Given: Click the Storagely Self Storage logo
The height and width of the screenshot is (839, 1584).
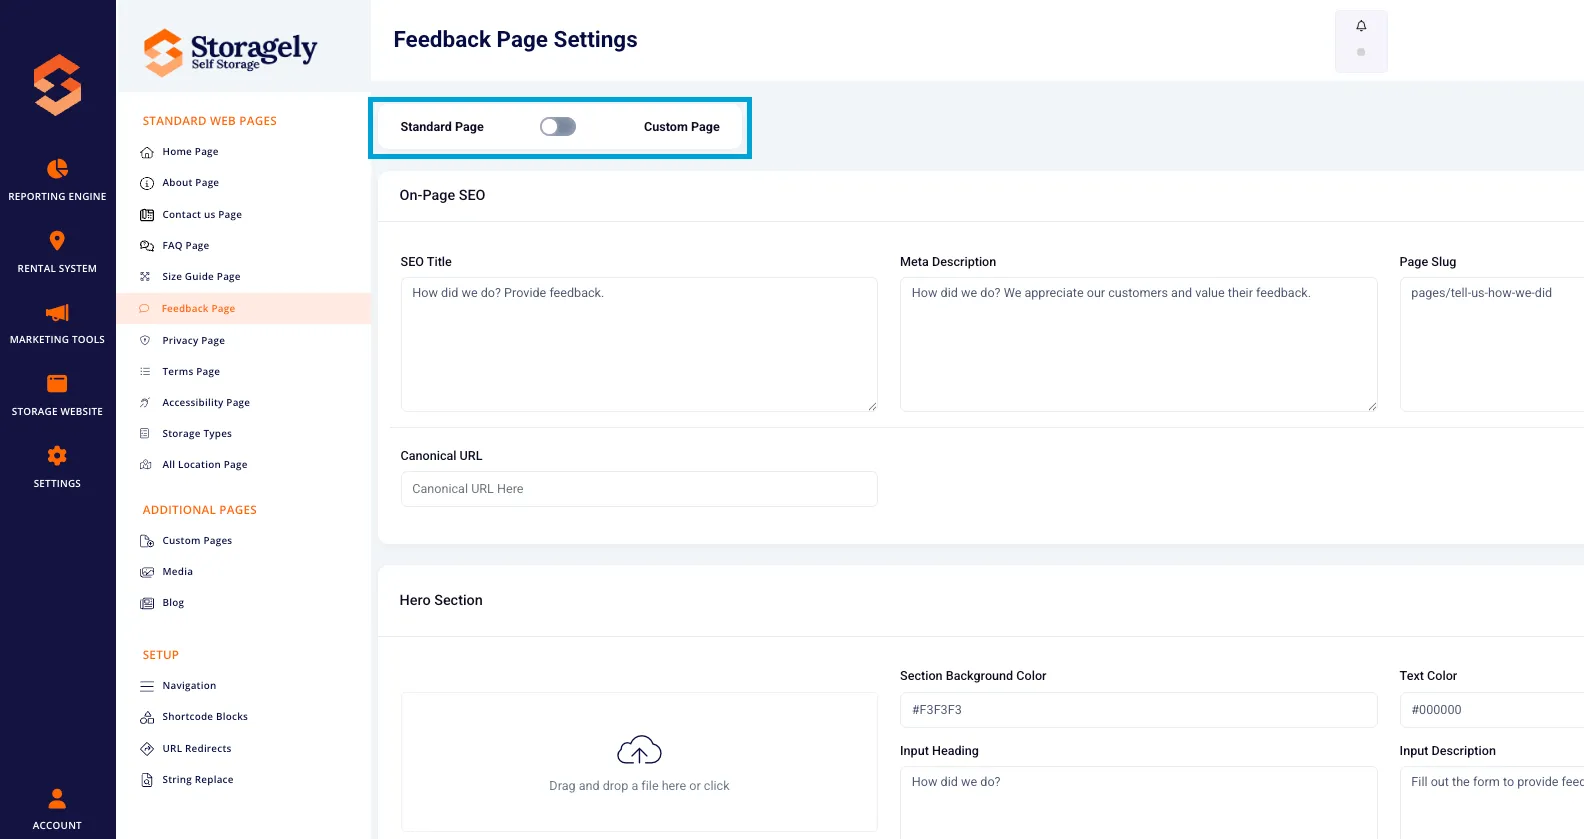Looking at the screenshot, I should tap(231, 52).
